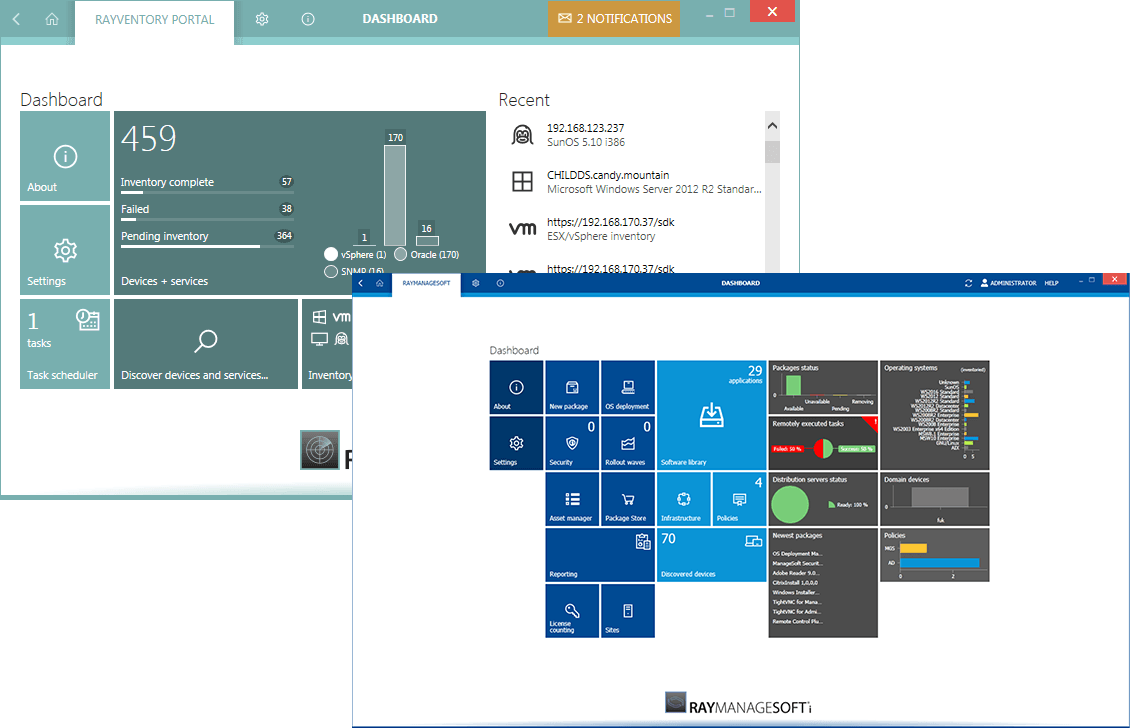
Task: Open the About tile in RayVentory dashboard
Action: 65,156
